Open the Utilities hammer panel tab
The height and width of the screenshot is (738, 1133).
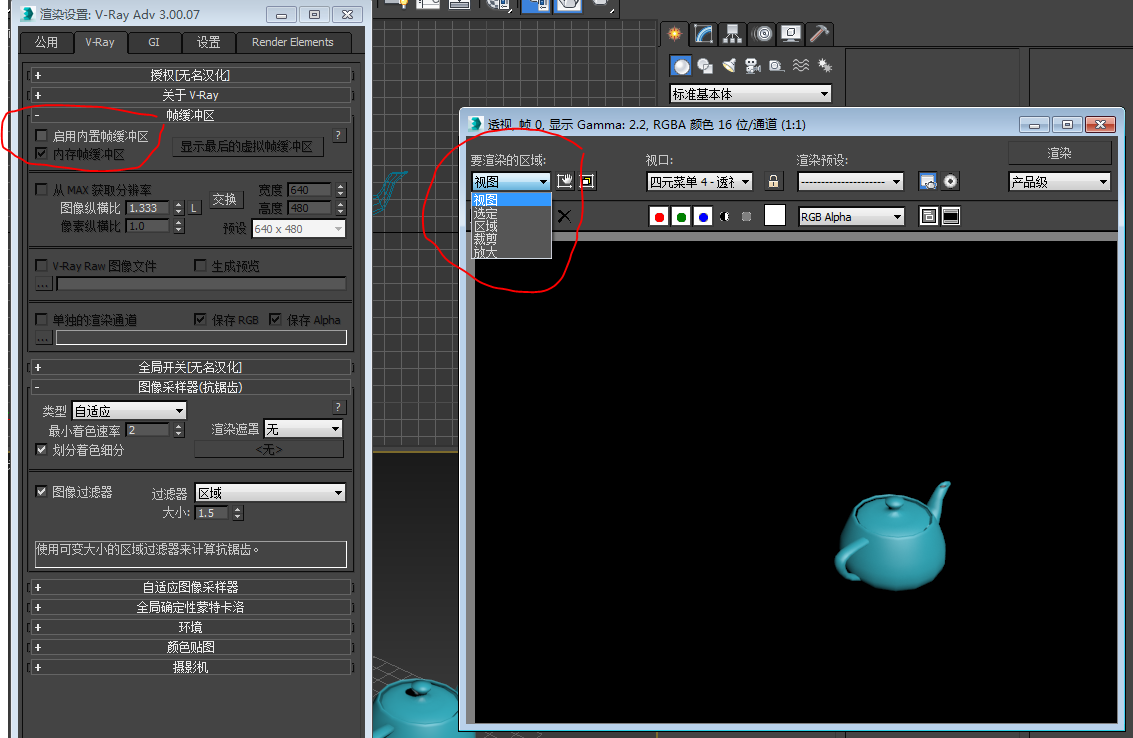pyautogui.click(x=819, y=34)
